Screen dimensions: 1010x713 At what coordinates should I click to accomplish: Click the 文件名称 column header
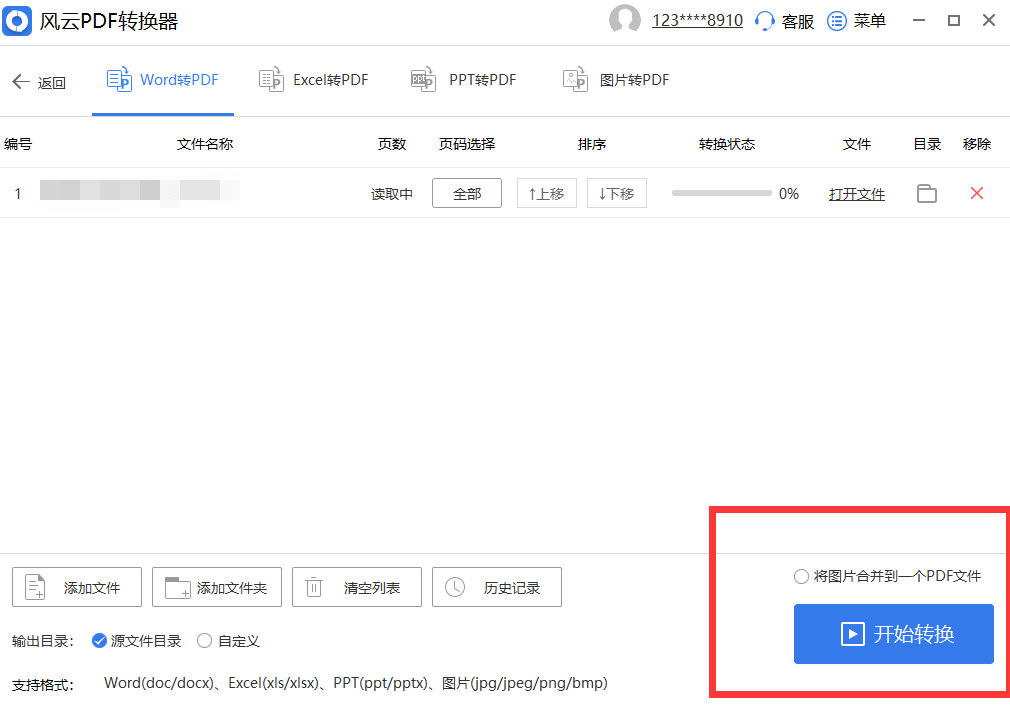coord(205,144)
